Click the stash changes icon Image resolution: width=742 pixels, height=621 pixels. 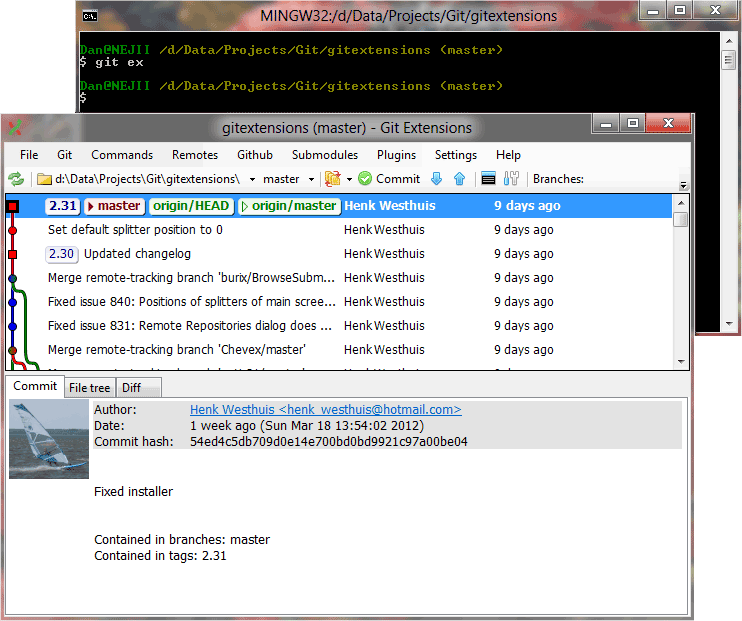click(333, 178)
